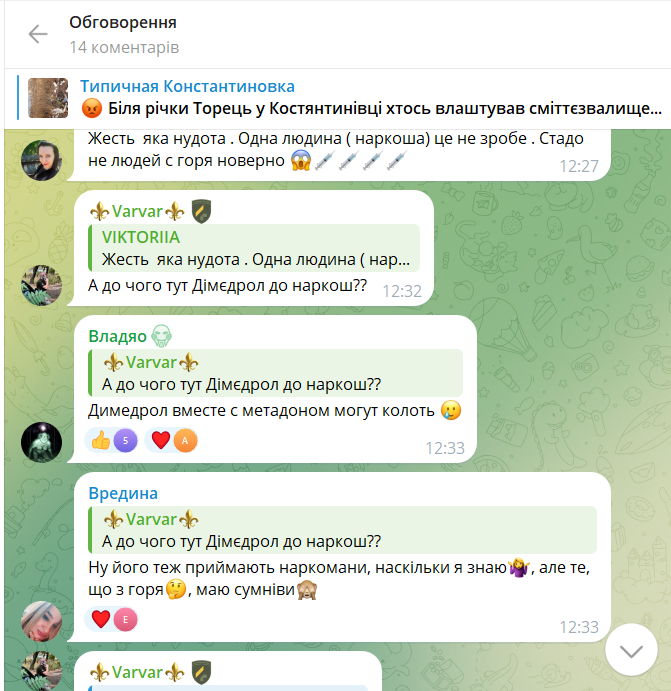This screenshot has height=691, width=671.
Task: Jump to quoted Varvar message in Владяо's reply
Action: click(x=275, y=373)
